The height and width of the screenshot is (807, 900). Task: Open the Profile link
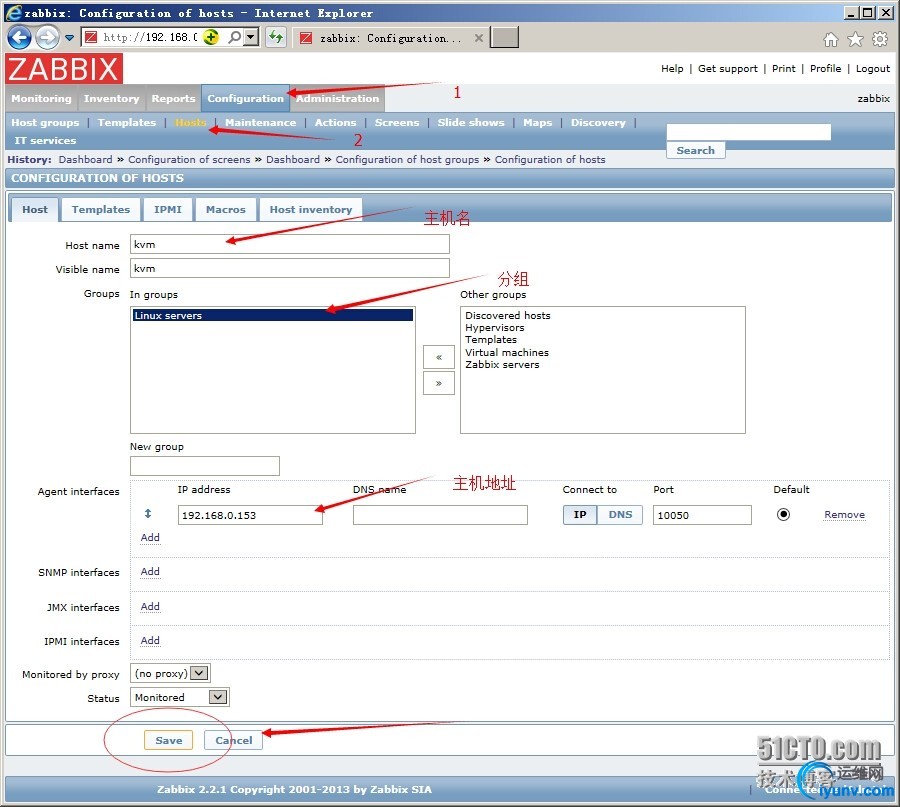pos(825,69)
